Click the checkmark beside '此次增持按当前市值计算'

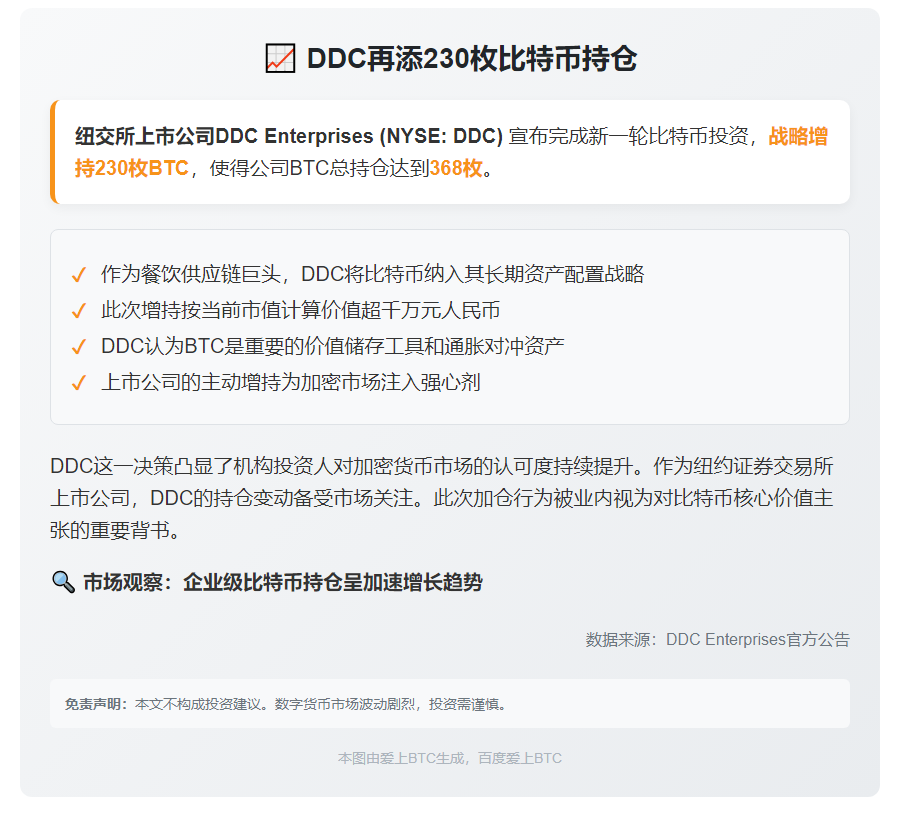pyautogui.click(x=79, y=311)
